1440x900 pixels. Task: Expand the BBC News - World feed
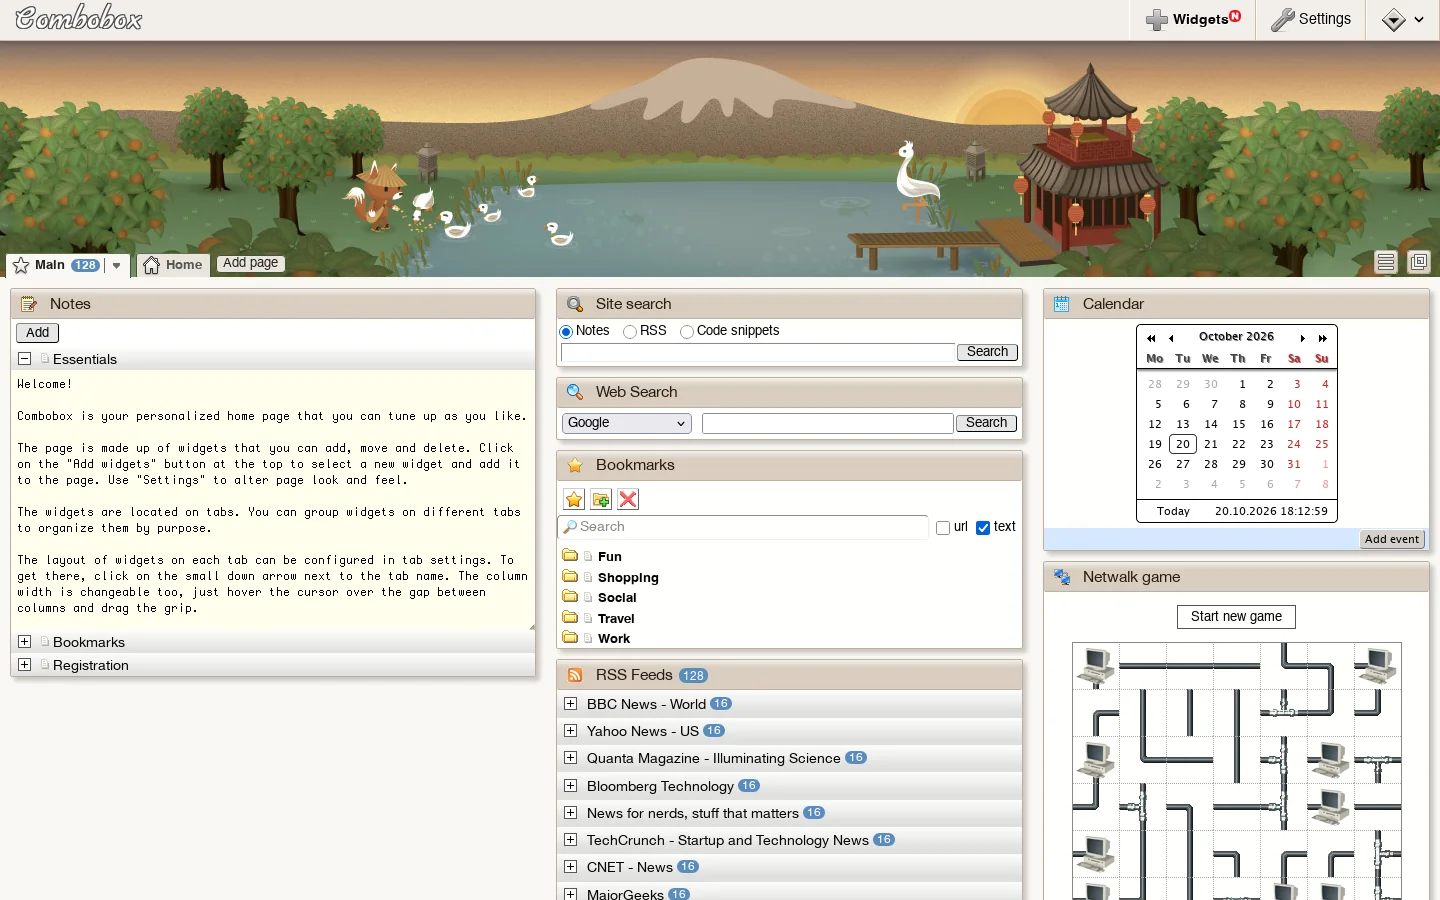pos(571,704)
